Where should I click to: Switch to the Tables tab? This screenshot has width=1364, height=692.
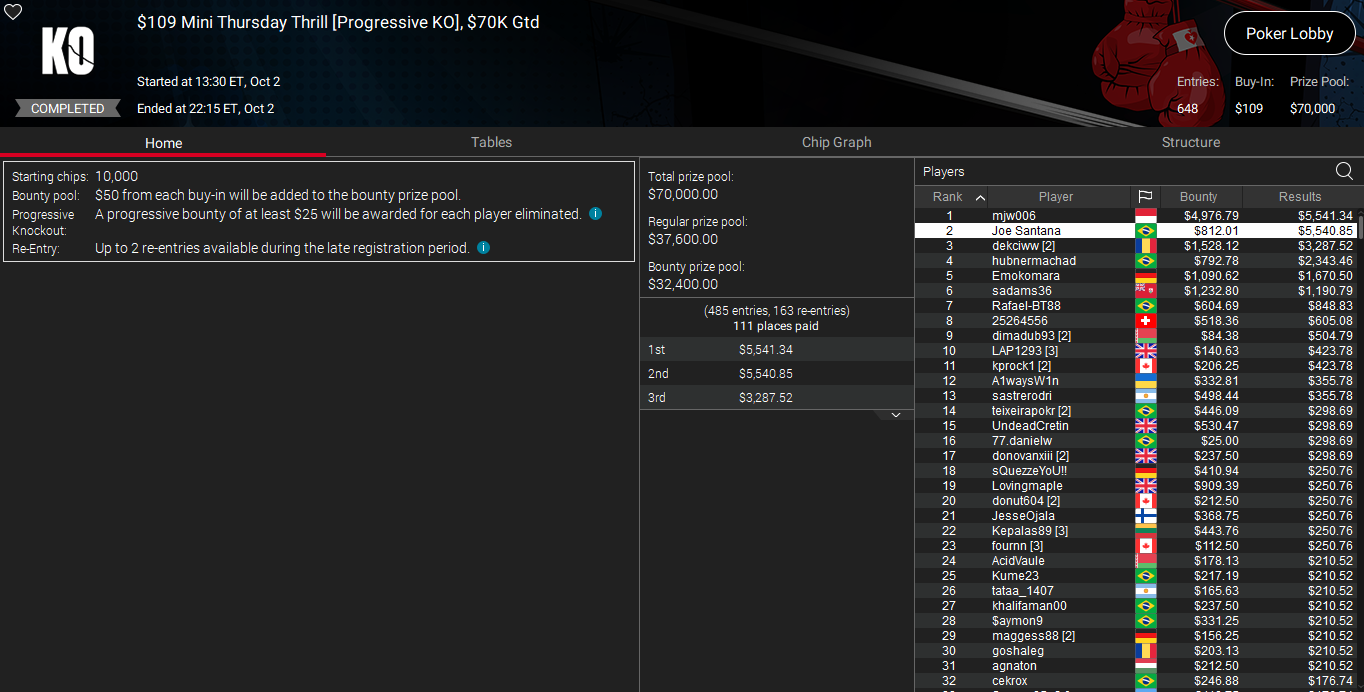point(491,142)
